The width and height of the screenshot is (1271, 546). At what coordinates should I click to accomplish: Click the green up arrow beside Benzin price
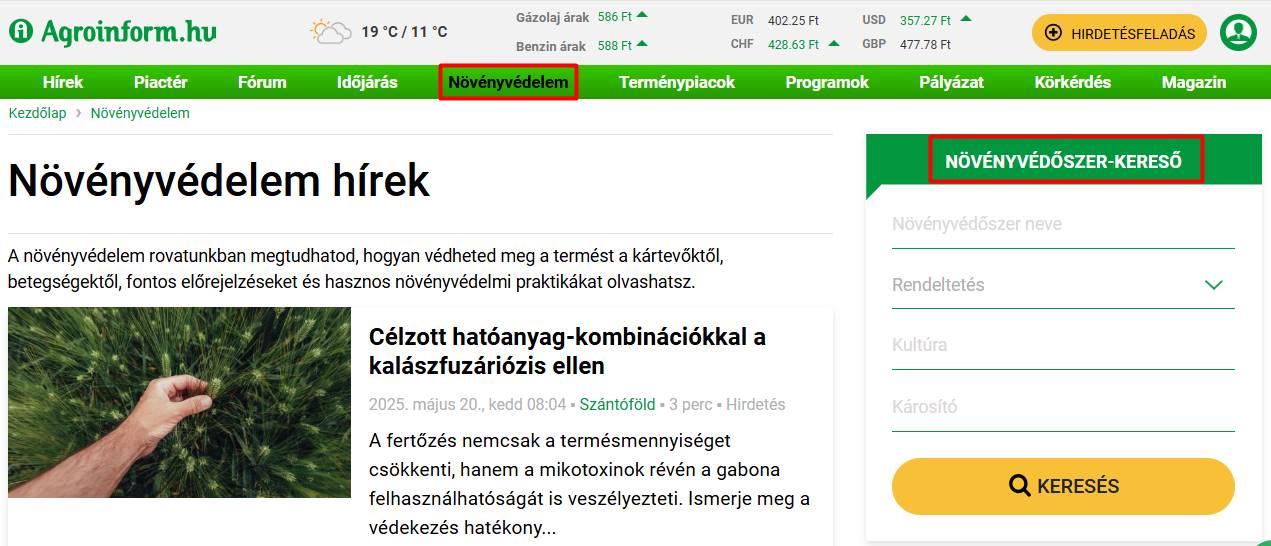642,43
